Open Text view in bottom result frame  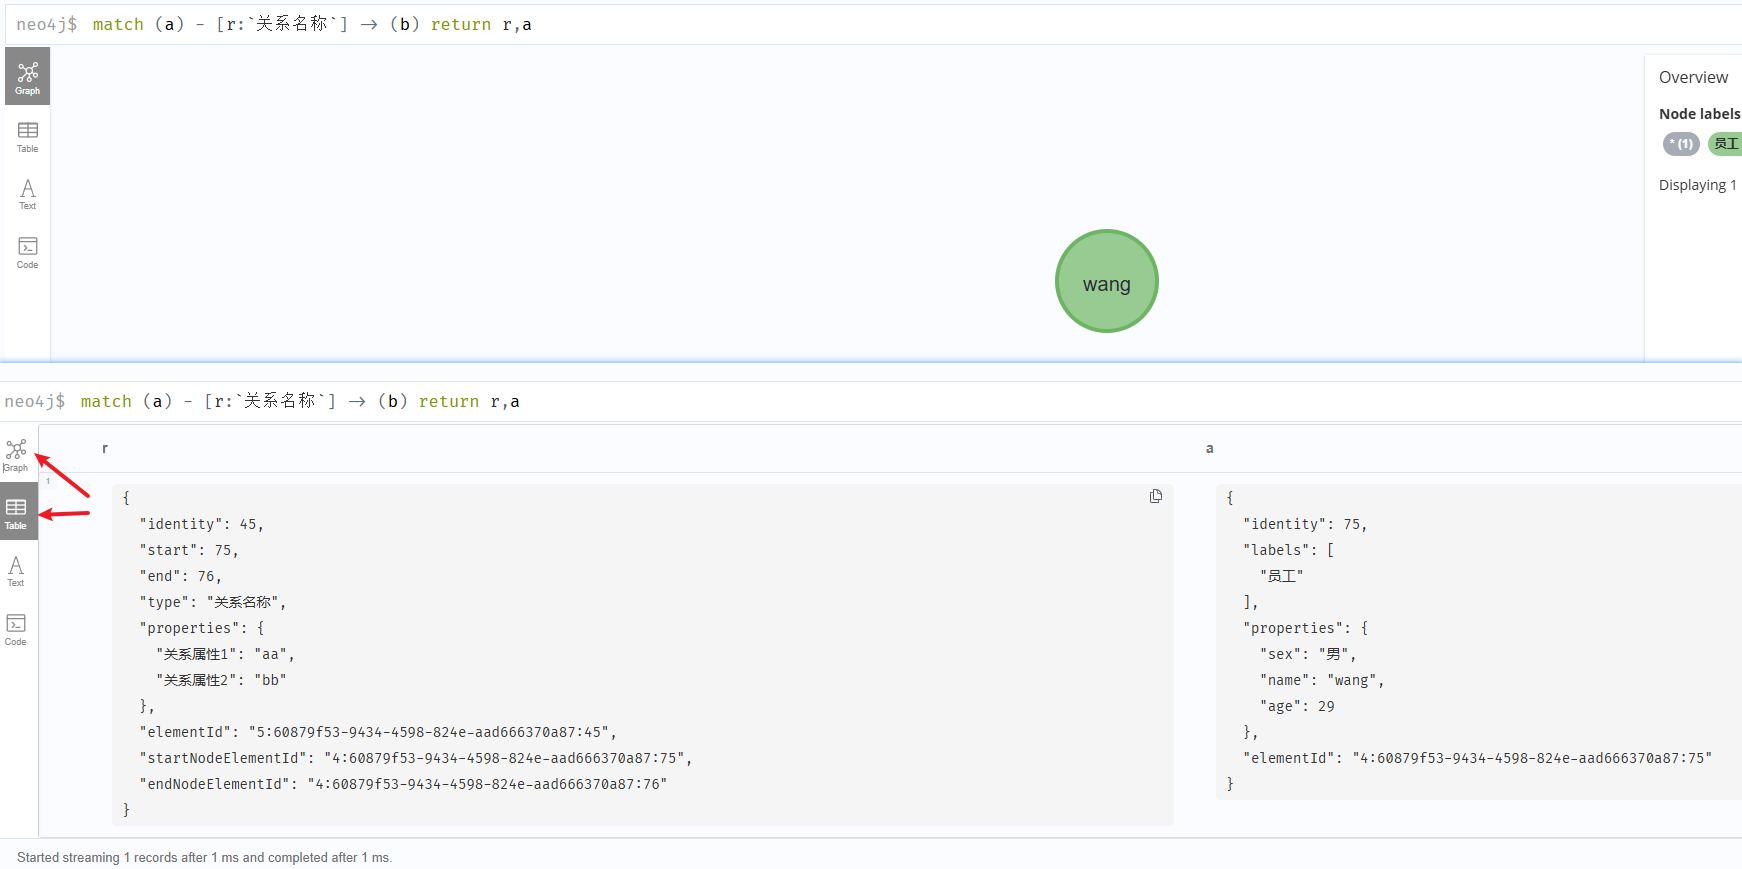[x=16, y=571]
